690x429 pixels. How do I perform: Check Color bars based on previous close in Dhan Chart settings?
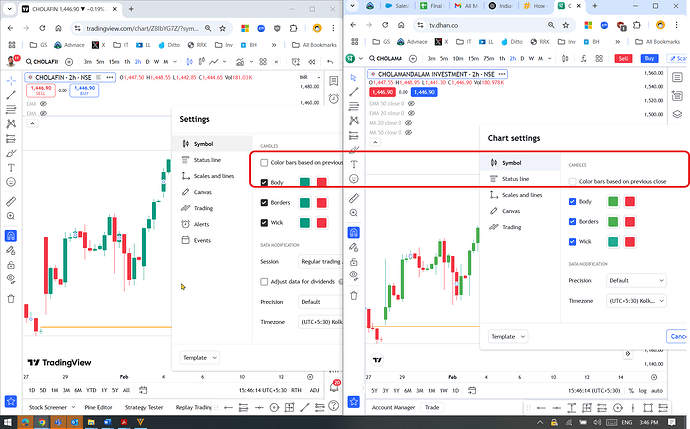pos(573,181)
